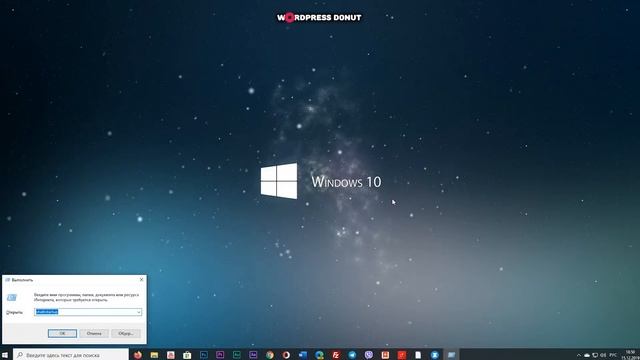Click the taskbar search box
Viewport: 640px width, 360px height.
tap(71, 355)
